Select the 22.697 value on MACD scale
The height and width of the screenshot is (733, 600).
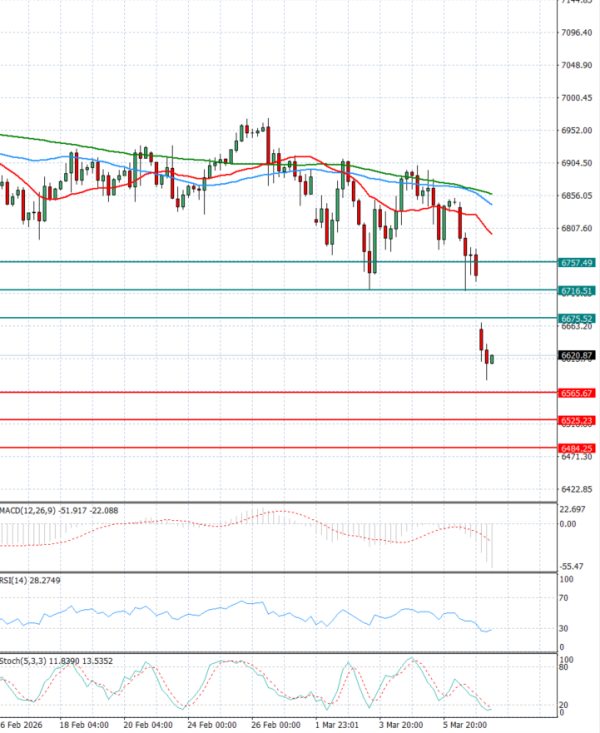(574, 510)
